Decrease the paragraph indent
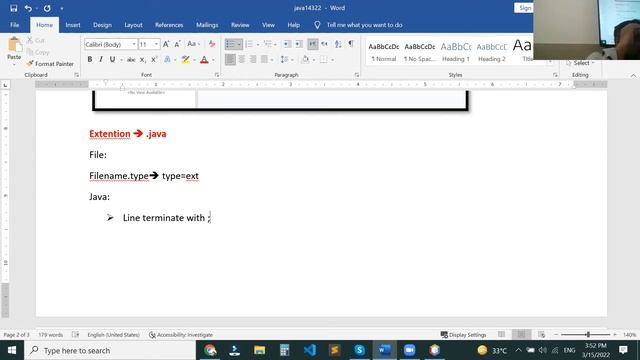The image size is (640, 360). (x=287, y=44)
